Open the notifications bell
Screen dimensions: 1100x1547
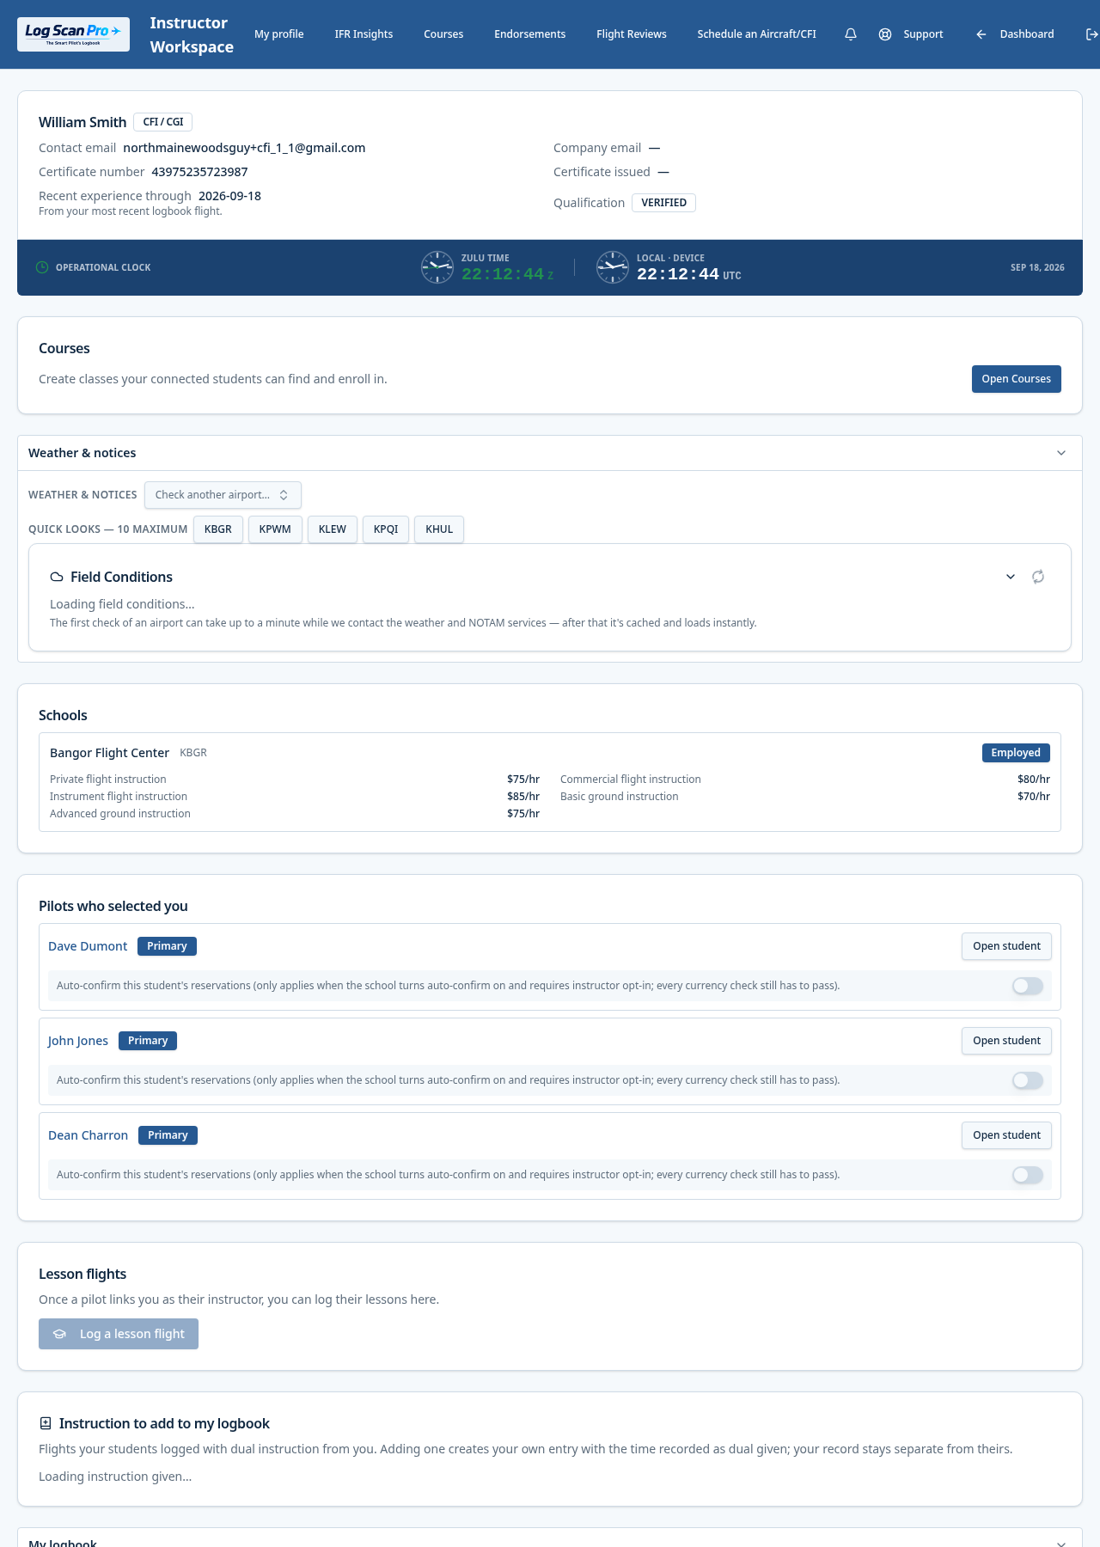[851, 34]
